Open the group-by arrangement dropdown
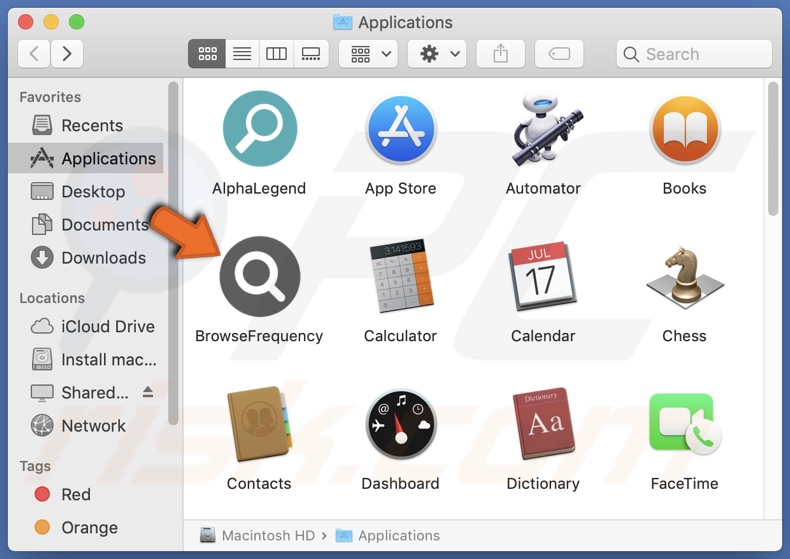This screenshot has height=559, width=790. click(x=368, y=53)
